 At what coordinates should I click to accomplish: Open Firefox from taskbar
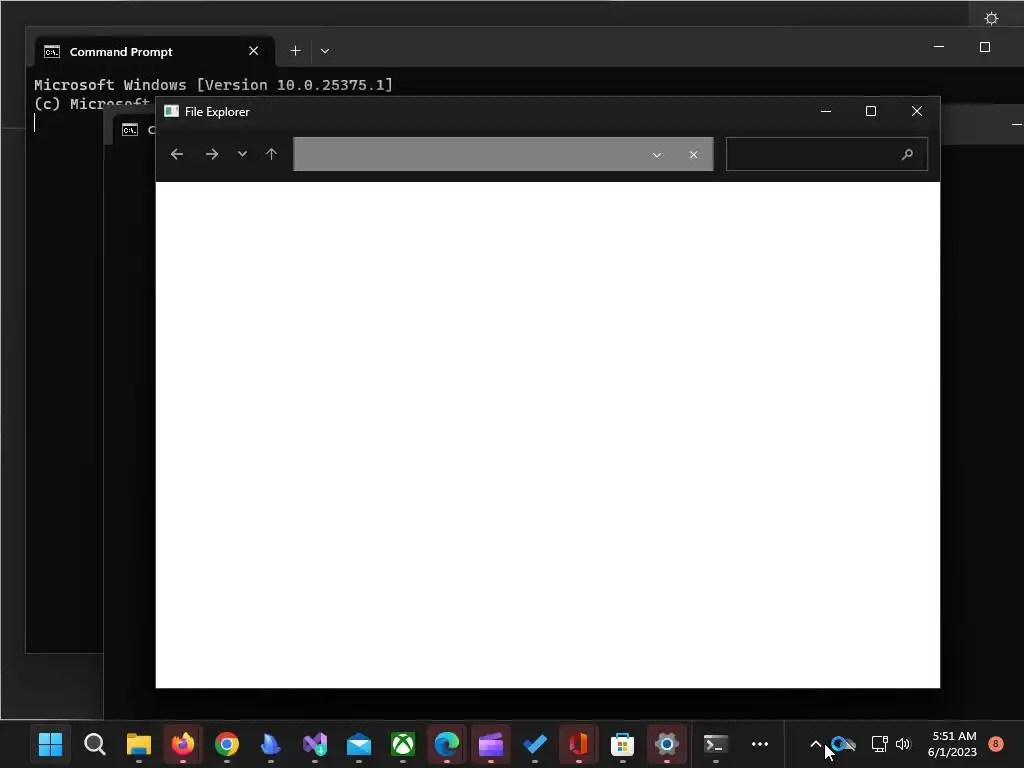click(x=183, y=744)
